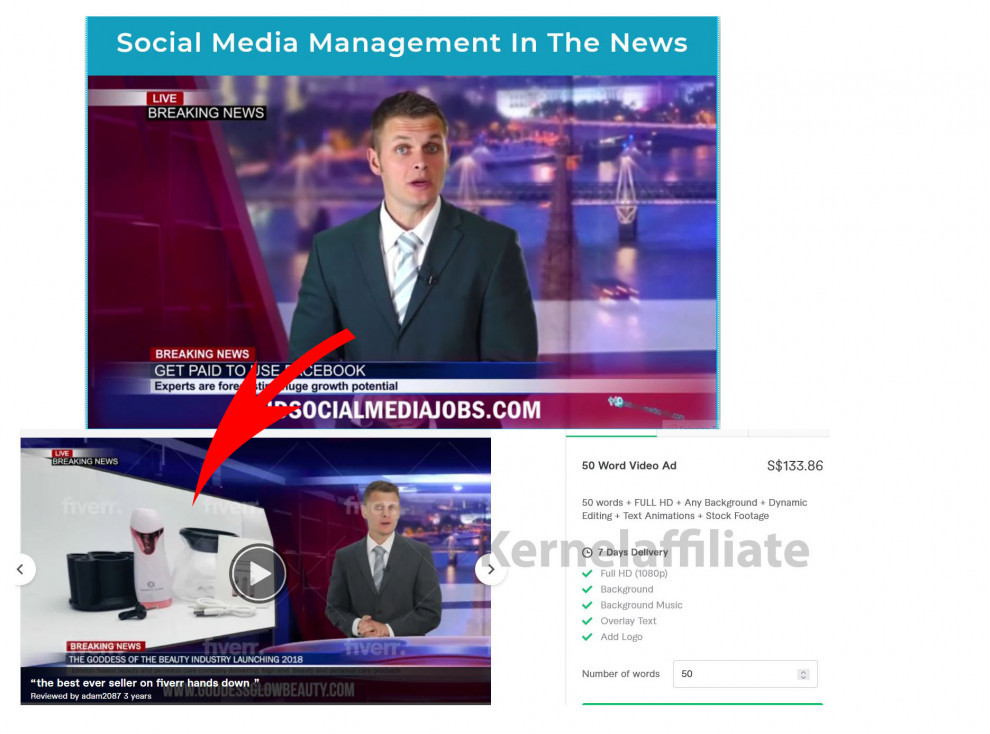Go to next gallery slide
The image size is (990, 734).
[x=491, y=569]
